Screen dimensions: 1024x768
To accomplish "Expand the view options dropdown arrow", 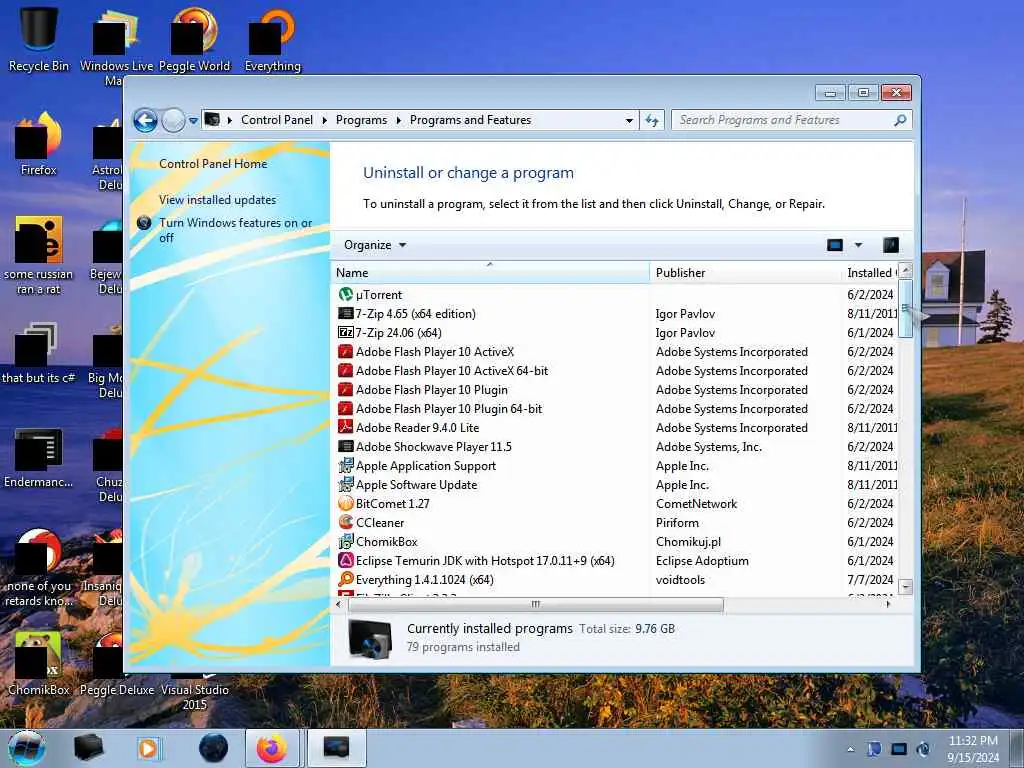I will [858, 245].
